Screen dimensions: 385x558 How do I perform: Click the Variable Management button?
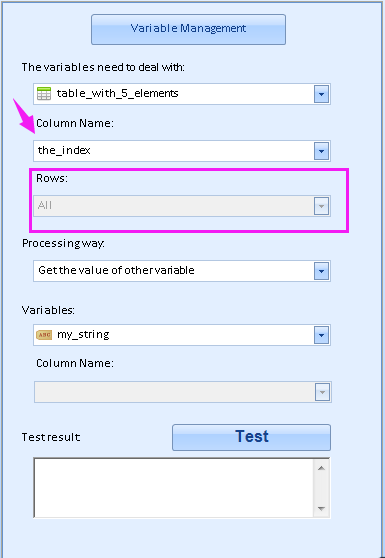188,29
